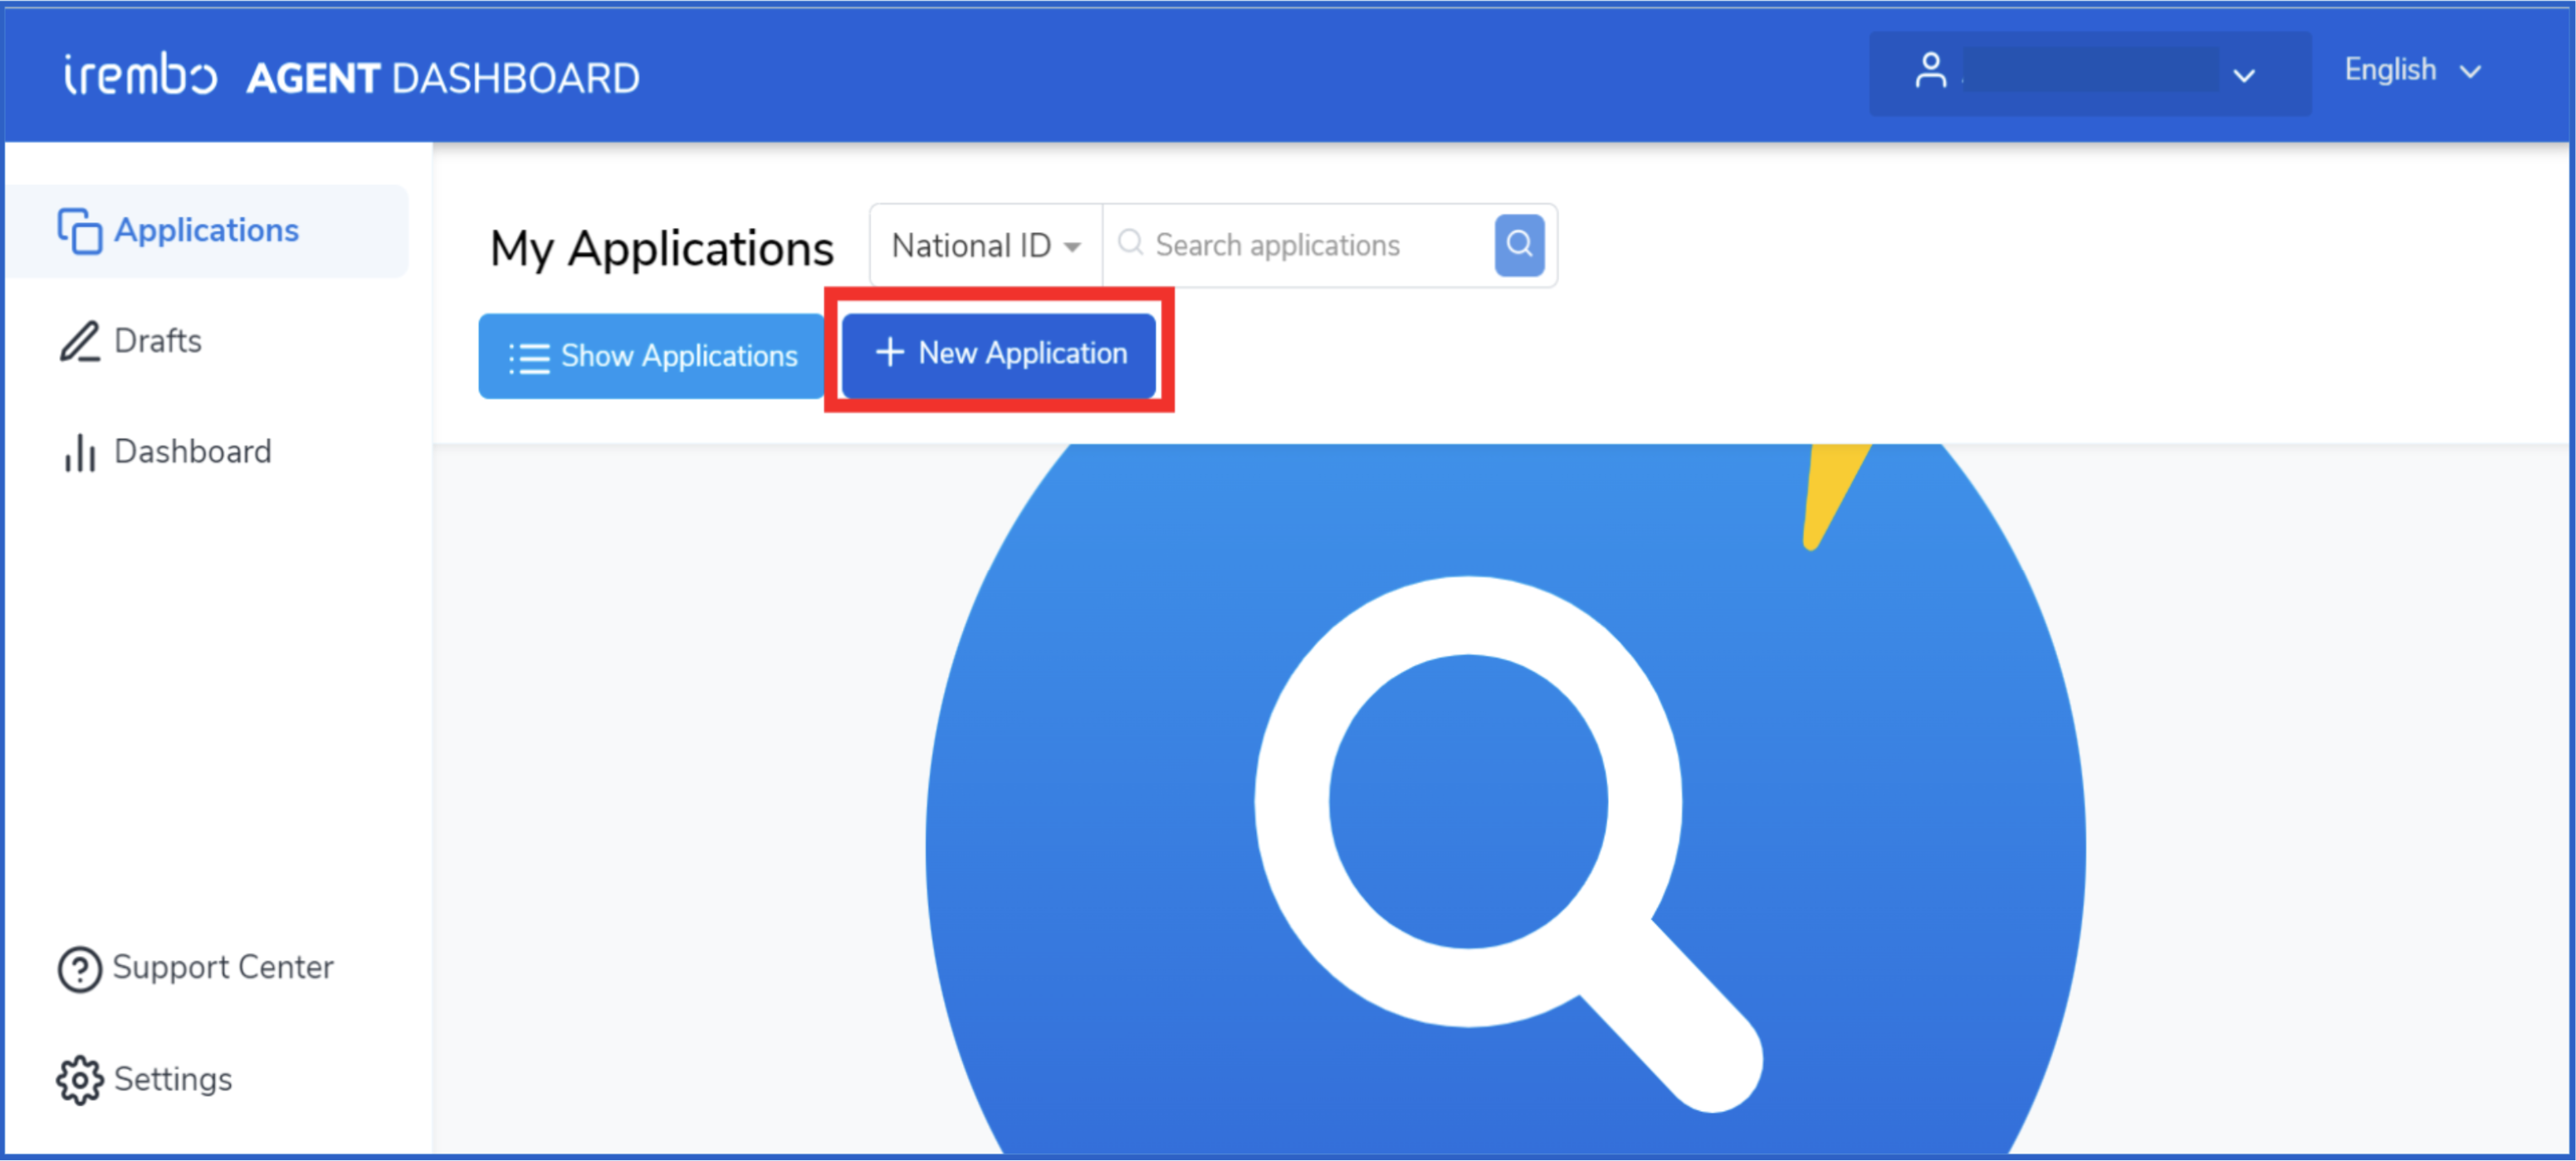
Task: Click the Drafts pencil icon
Action: point(79,341)
